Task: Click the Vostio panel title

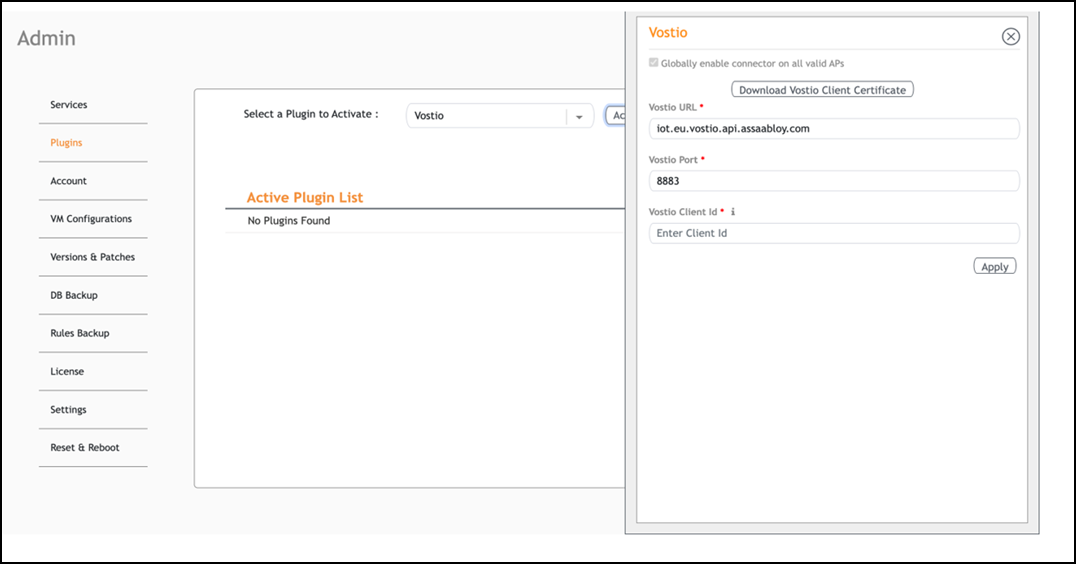Action: pyautogui.click(x=668, y=32)
